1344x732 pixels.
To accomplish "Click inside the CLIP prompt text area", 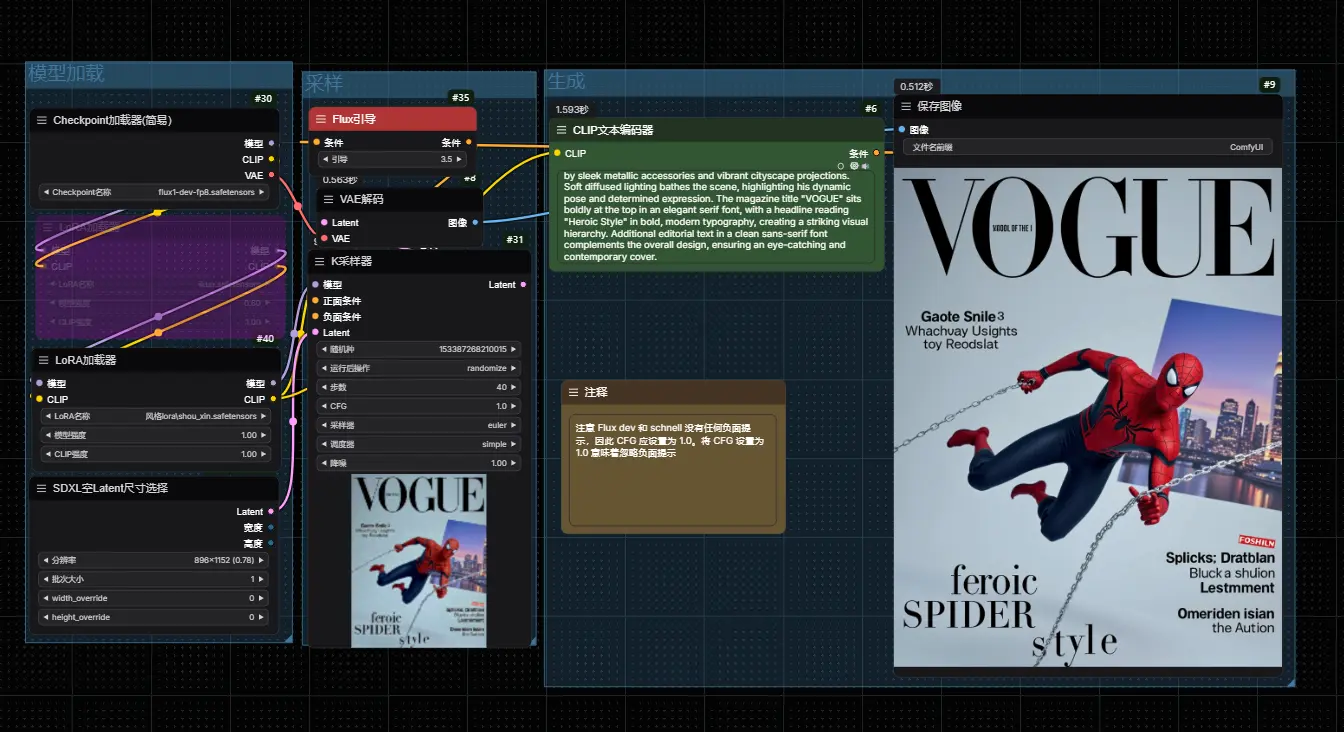I will click(716, 217).
